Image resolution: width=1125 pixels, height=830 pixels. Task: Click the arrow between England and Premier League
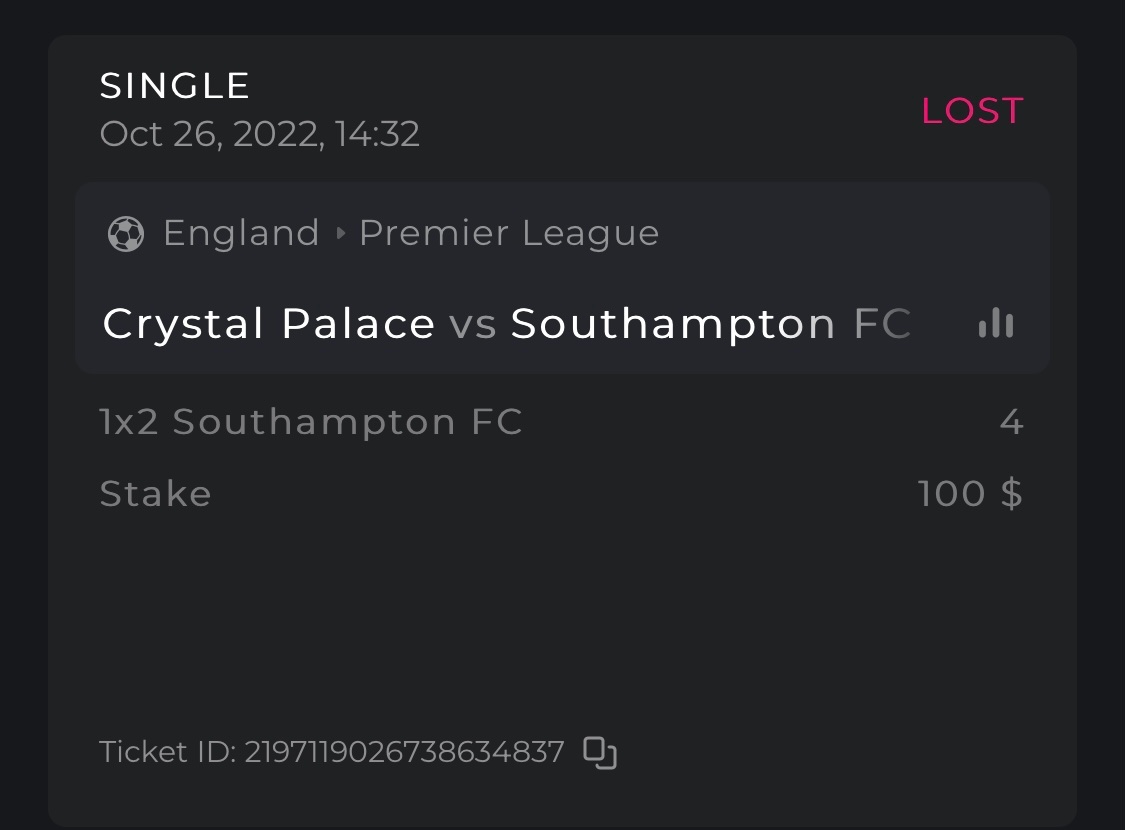341,234
